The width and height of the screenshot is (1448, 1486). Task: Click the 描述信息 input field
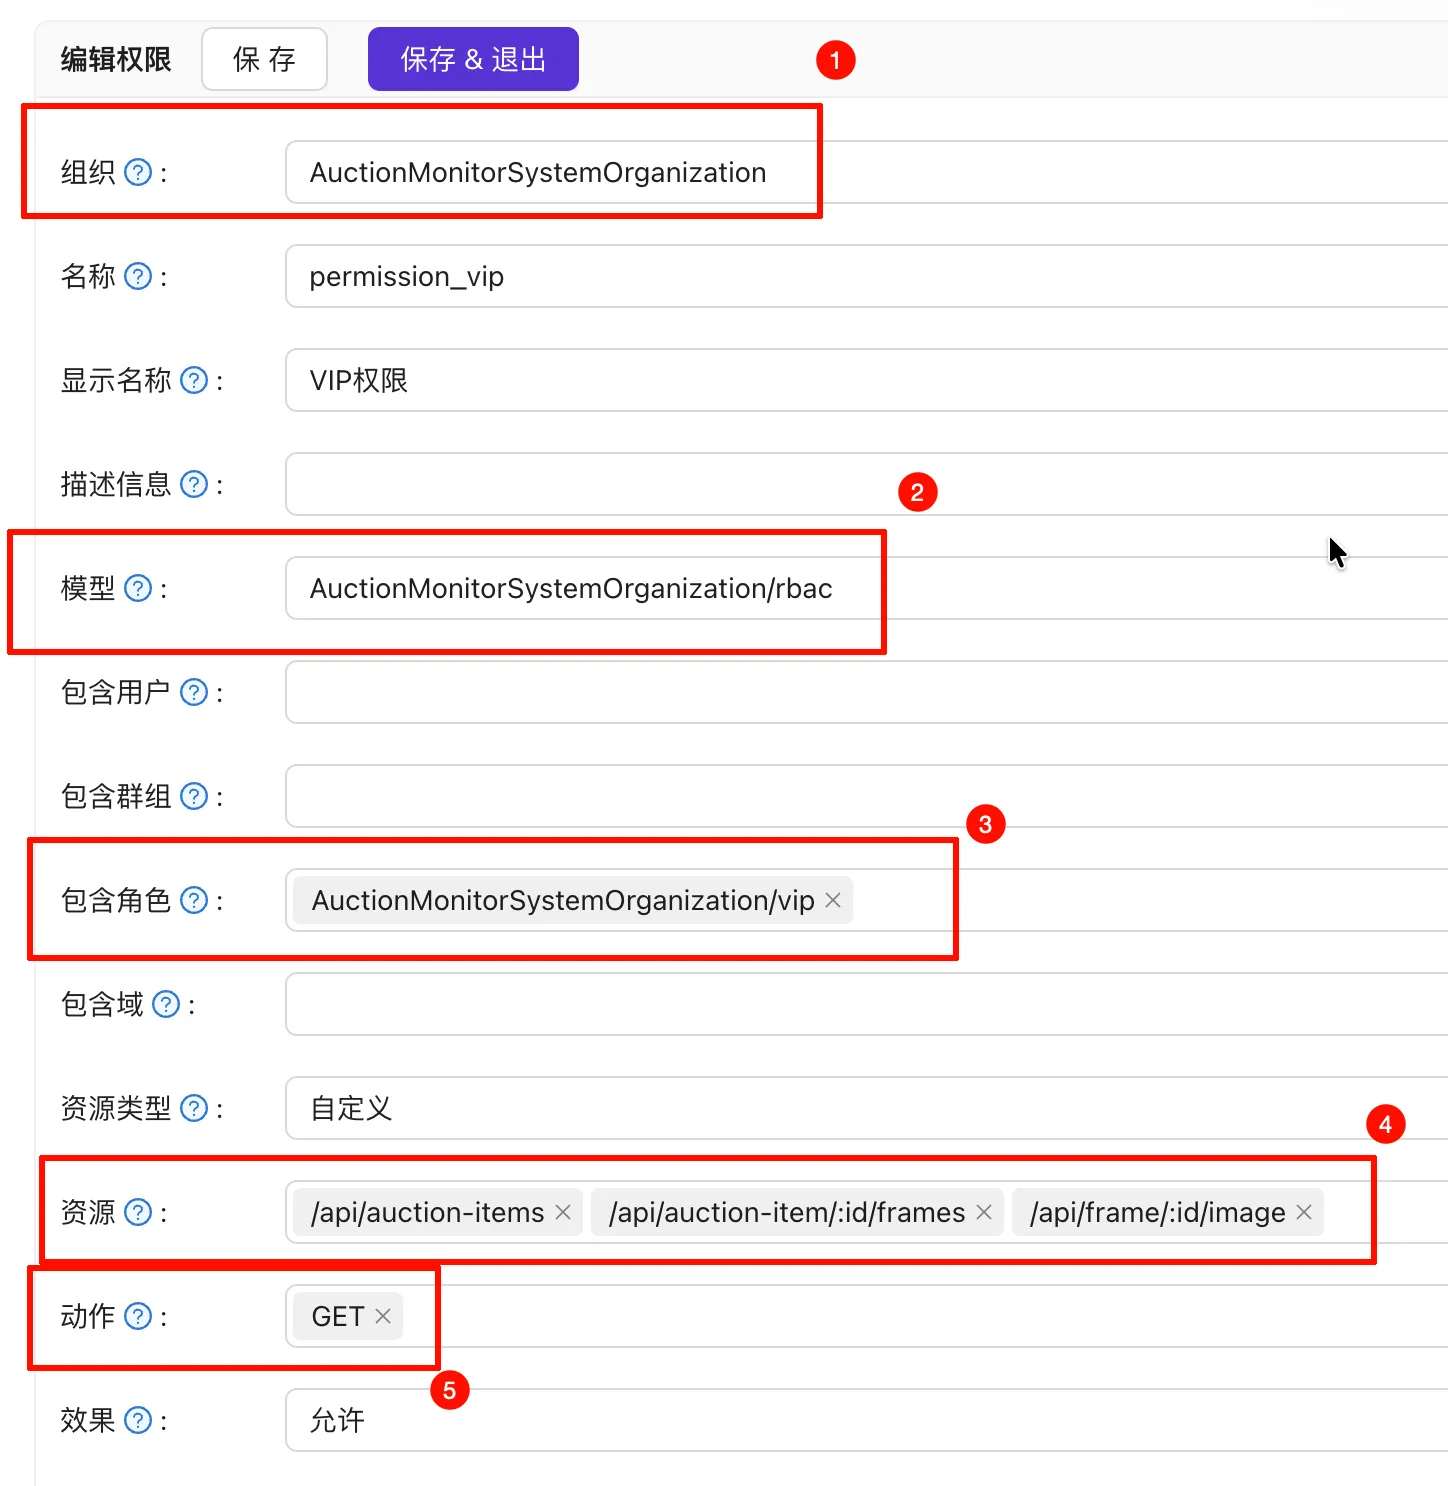[x=860, y=484]
